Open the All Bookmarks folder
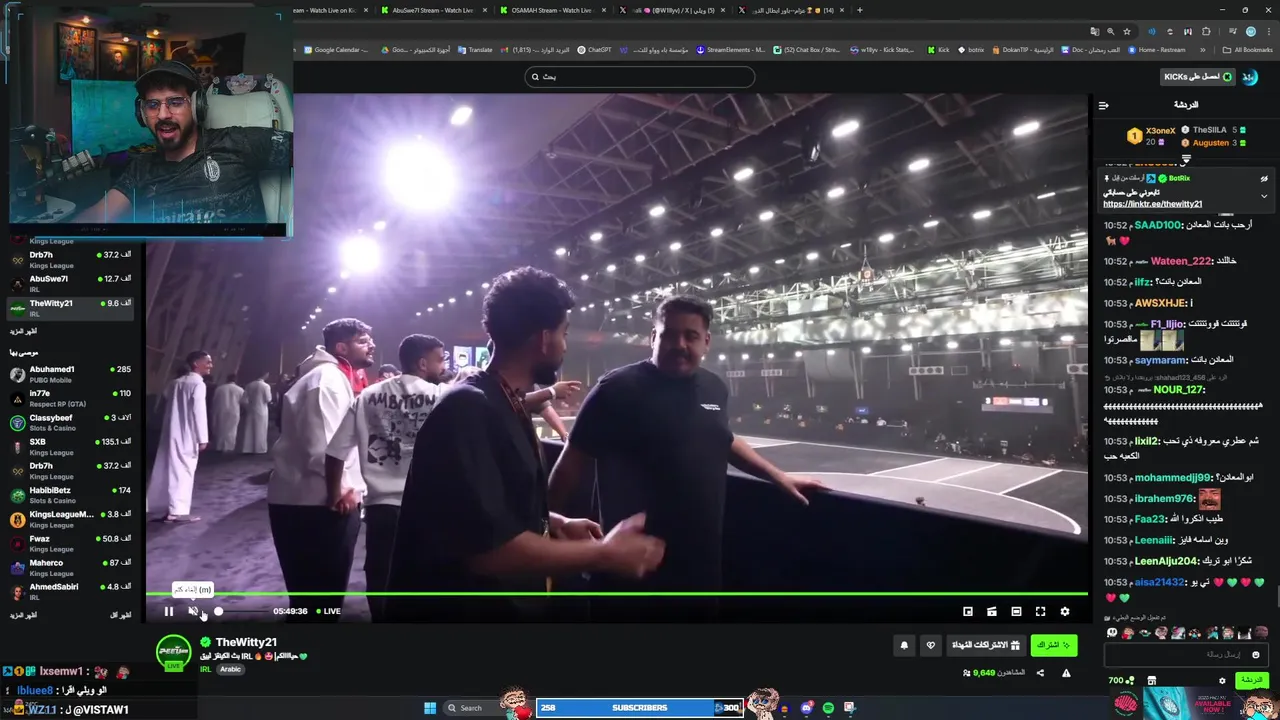The height and width of the screenshot is (720, 1280). pyautogui.click(x=1248, y=50)
